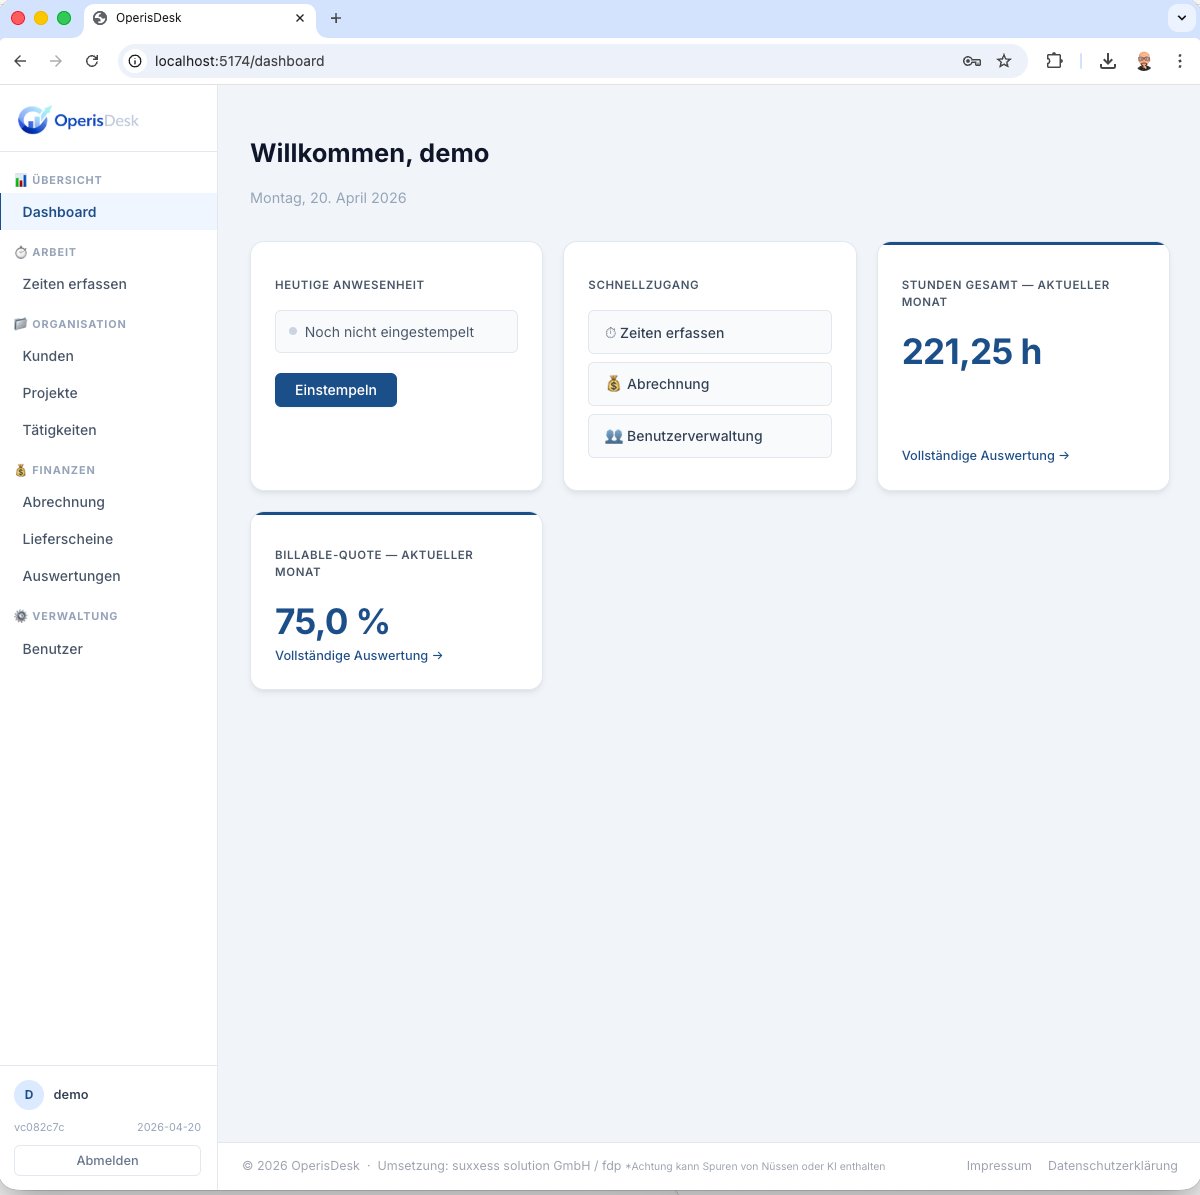Open the tab search chevron at top right
This screenshot has height=1195, width=1200.
[1180, 17]
